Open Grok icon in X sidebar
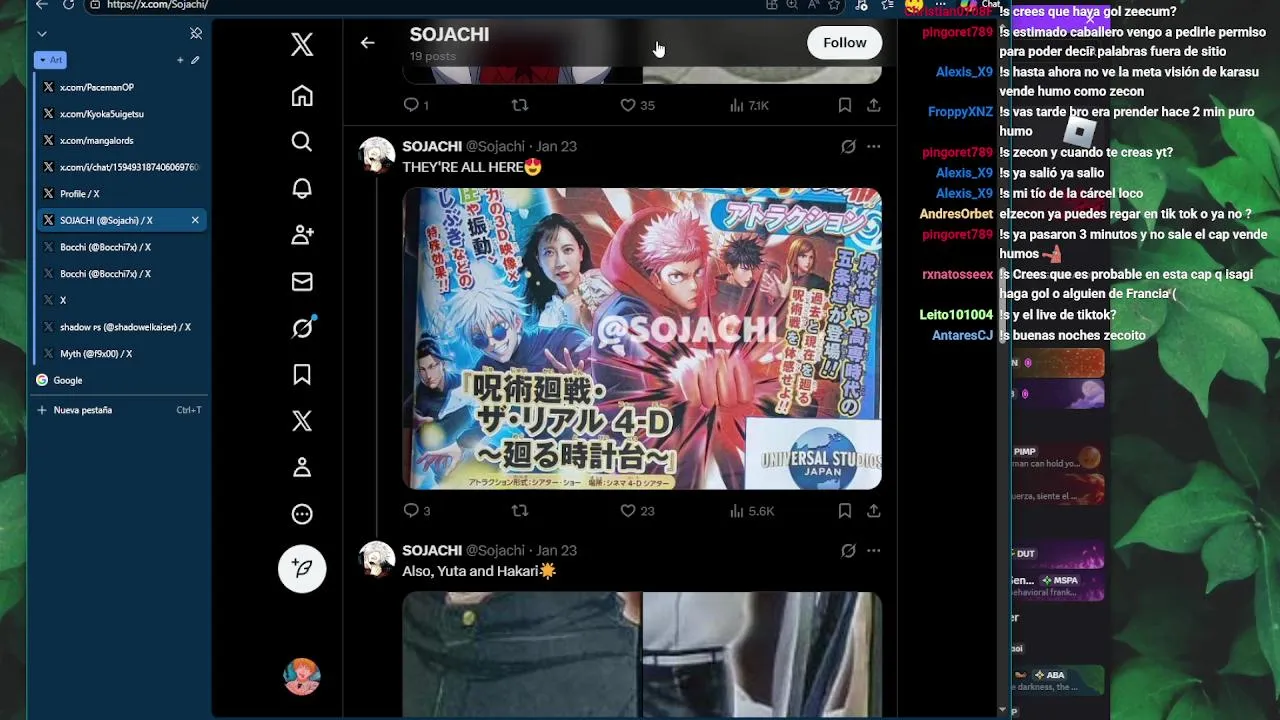 click(x=302, y=327)
